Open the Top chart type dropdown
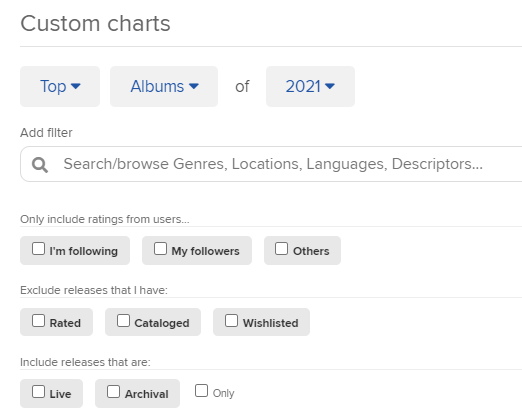This screenshot has width=522, height=415. [x=60, y=87]
